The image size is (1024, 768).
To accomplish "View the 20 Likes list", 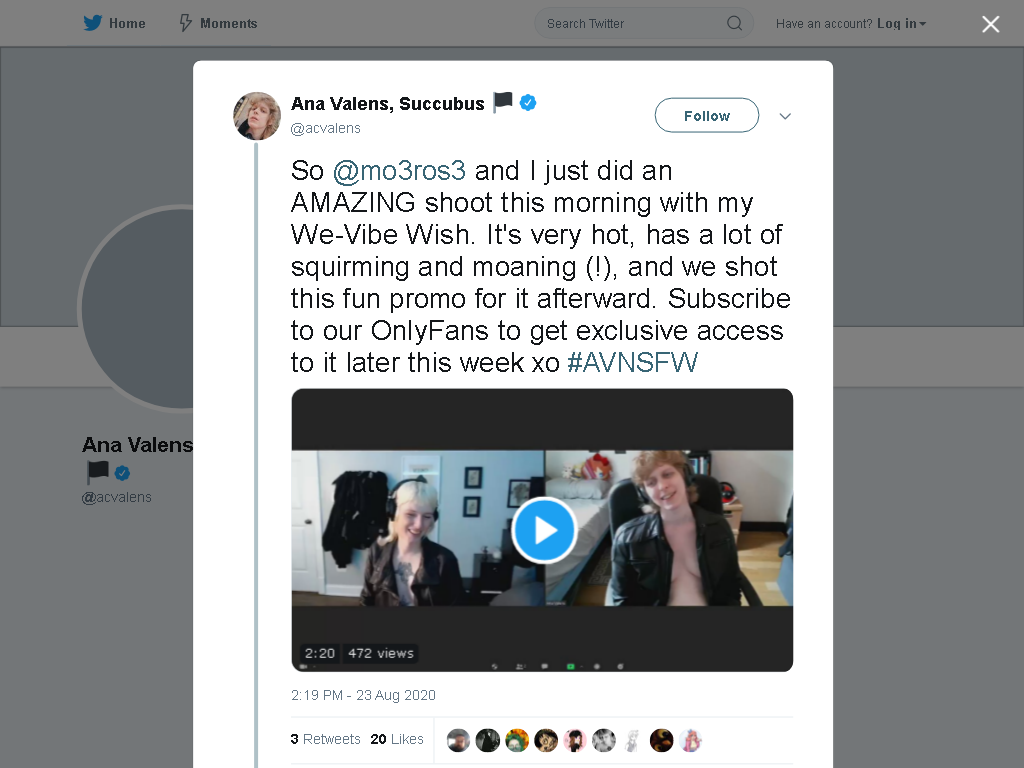I will 397,739.
